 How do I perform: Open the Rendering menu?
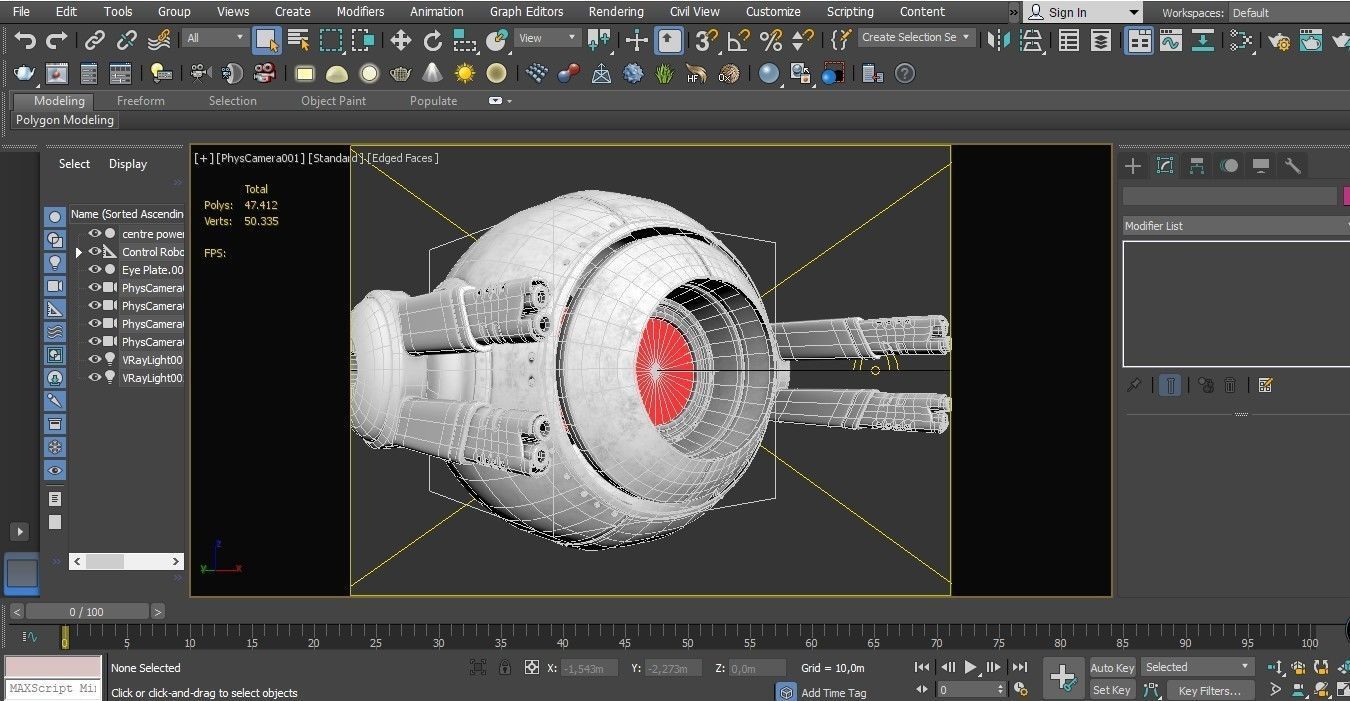pos(616,12)
